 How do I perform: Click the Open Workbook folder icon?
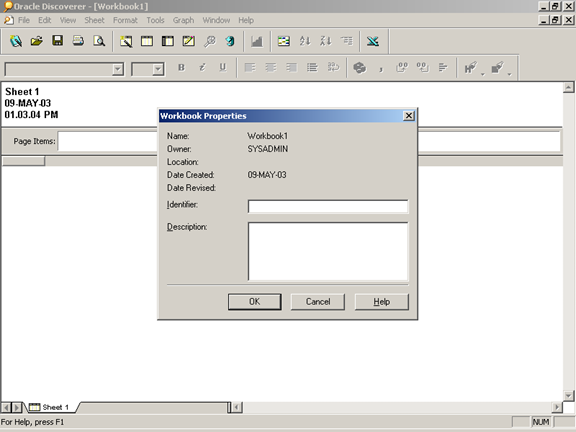pyautogui.click(x=36, y=41)
